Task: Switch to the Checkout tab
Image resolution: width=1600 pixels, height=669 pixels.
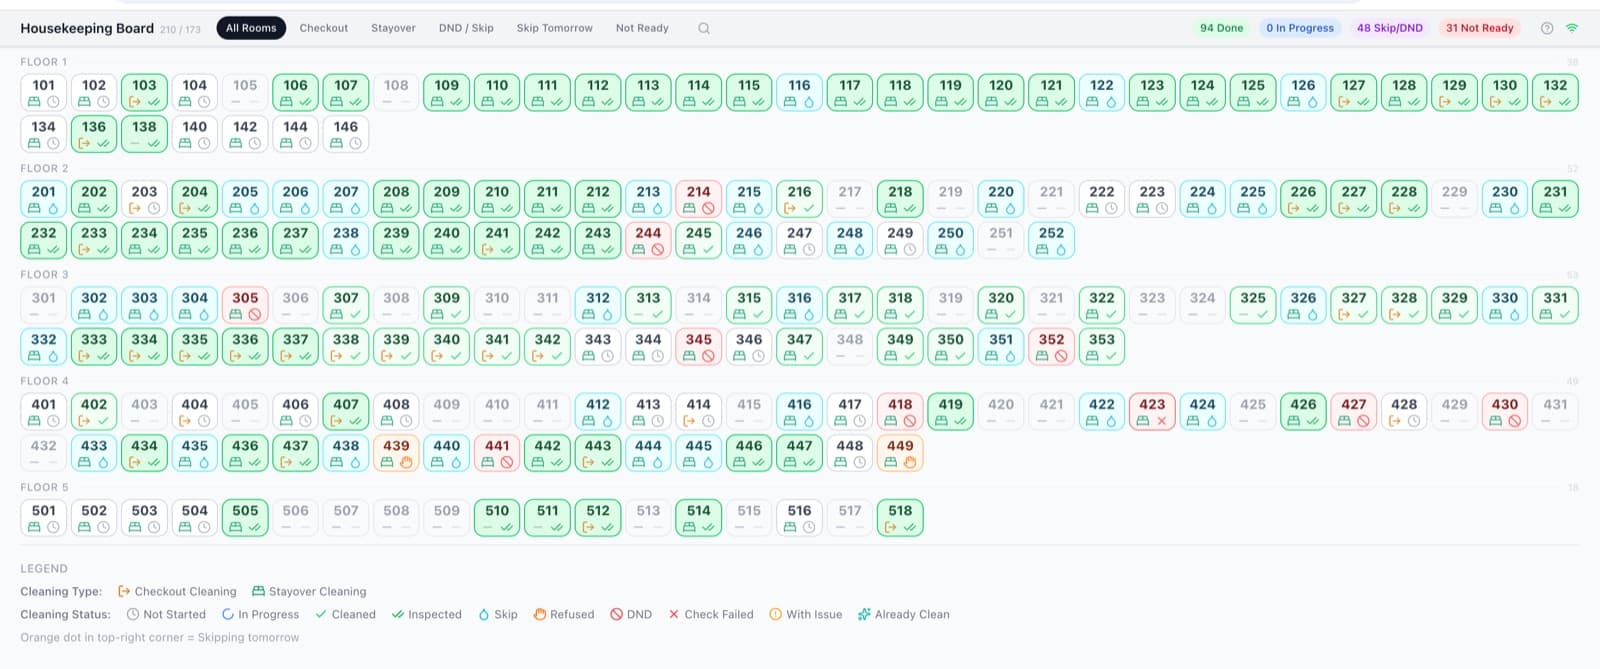Action: [324, 28]
